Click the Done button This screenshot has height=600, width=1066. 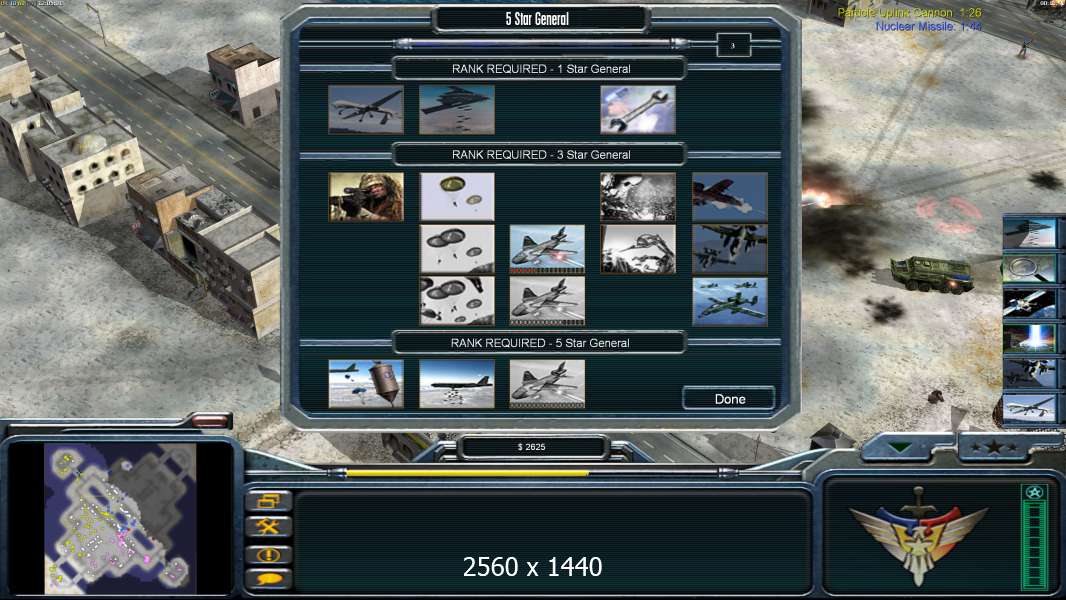click(x=729, y=399)
